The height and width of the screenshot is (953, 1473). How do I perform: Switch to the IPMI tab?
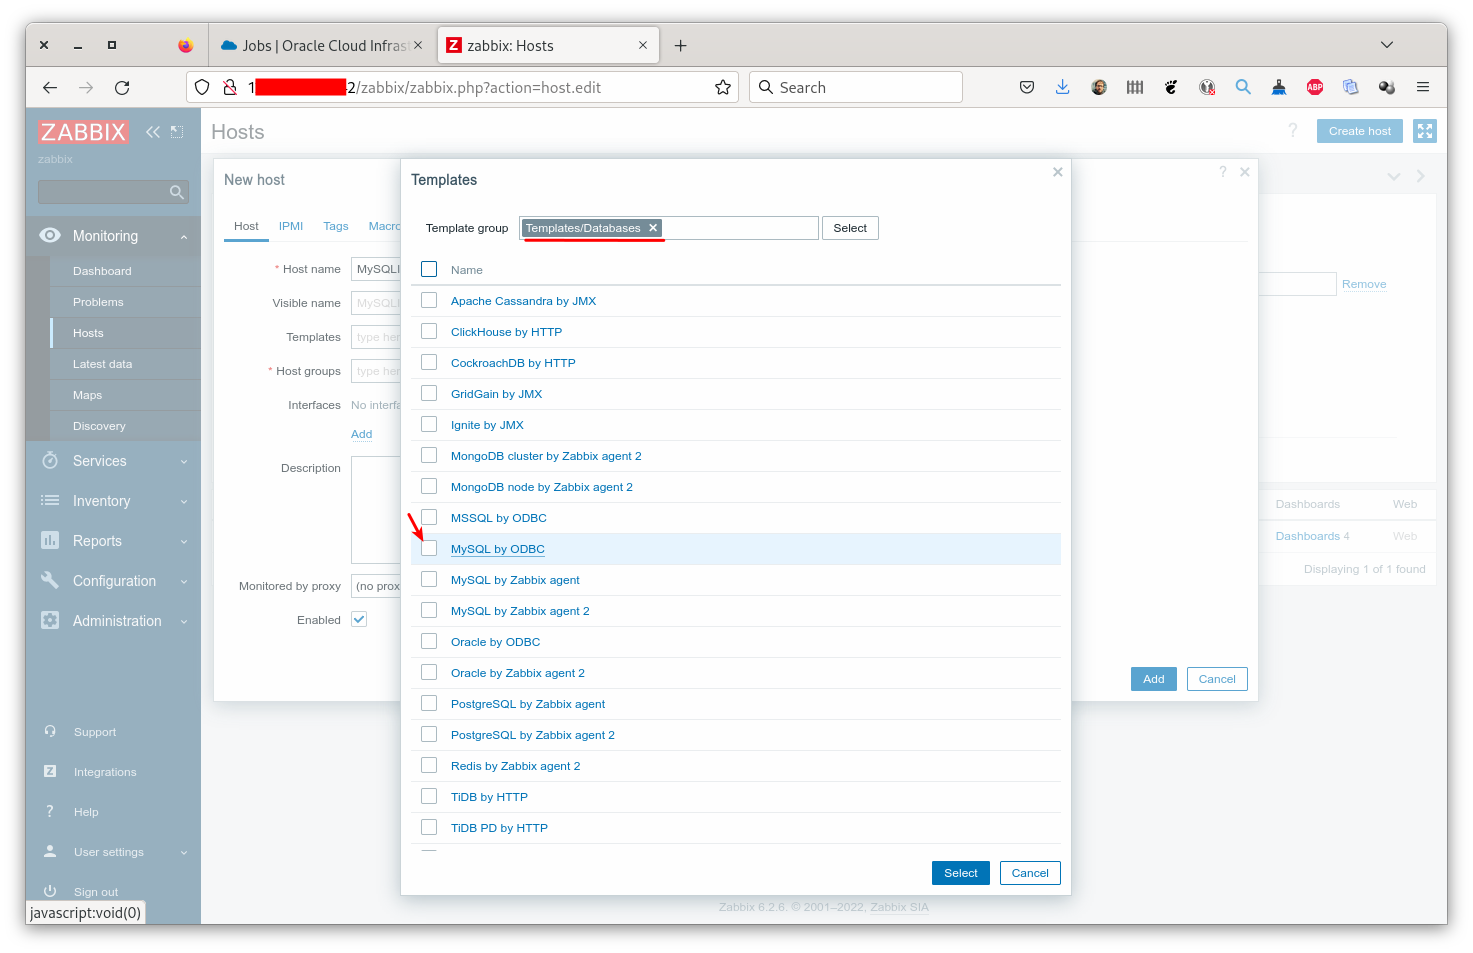tap(290, 226)
